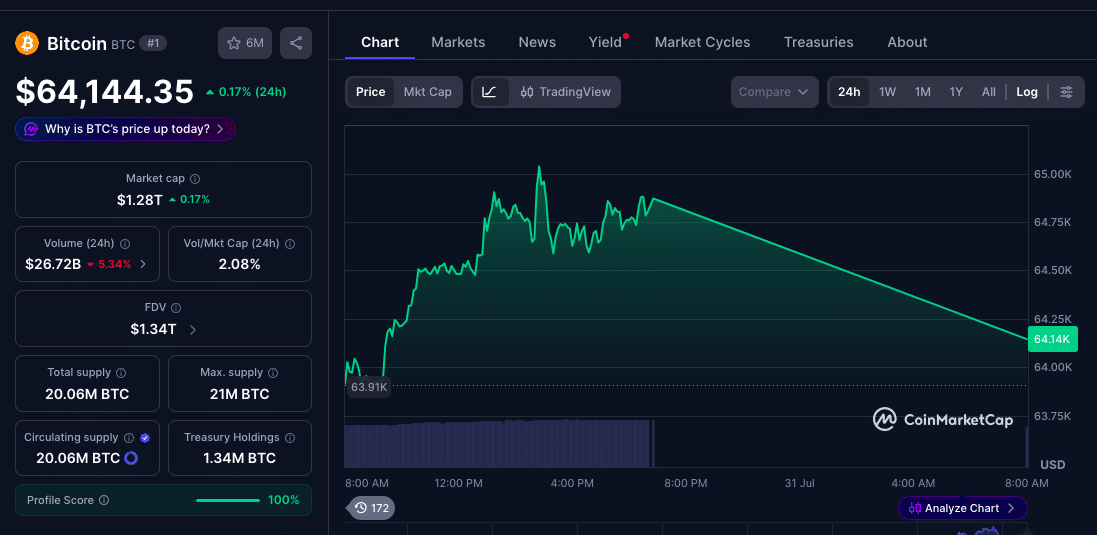Click the info icon beside Volume (24h)
The height and width of the screenshot is (535, 1097).
(125, 244)
